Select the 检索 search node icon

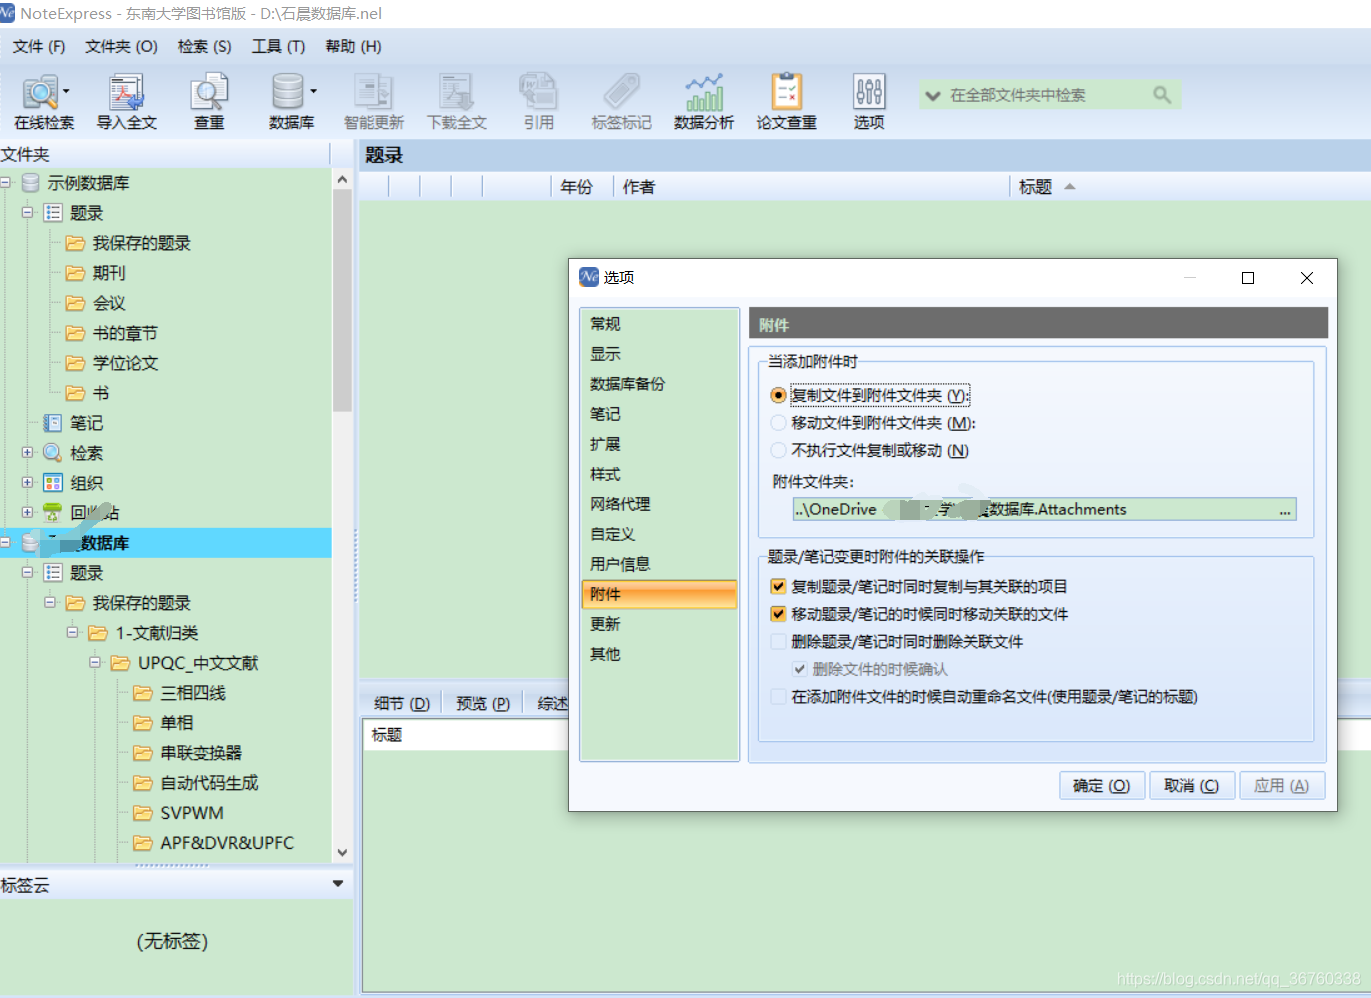point(53,453)
